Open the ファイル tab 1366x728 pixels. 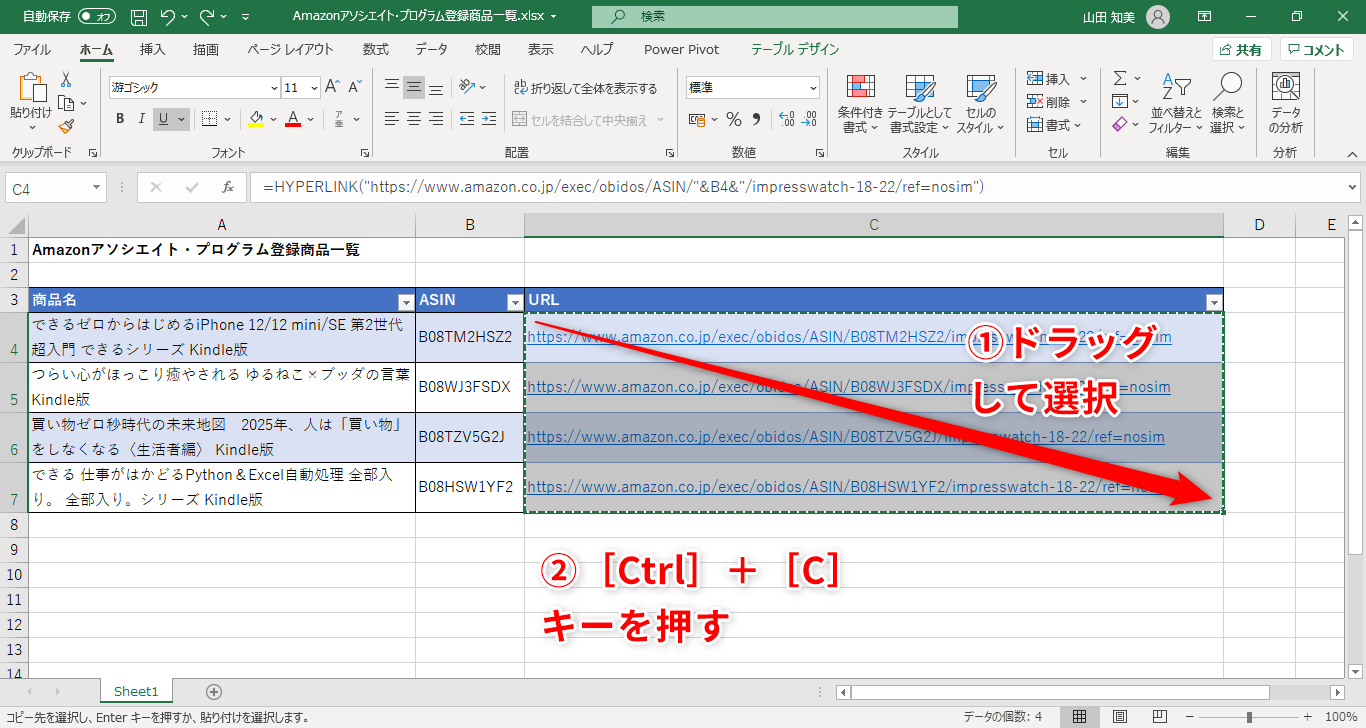click(x=32, y=49)
